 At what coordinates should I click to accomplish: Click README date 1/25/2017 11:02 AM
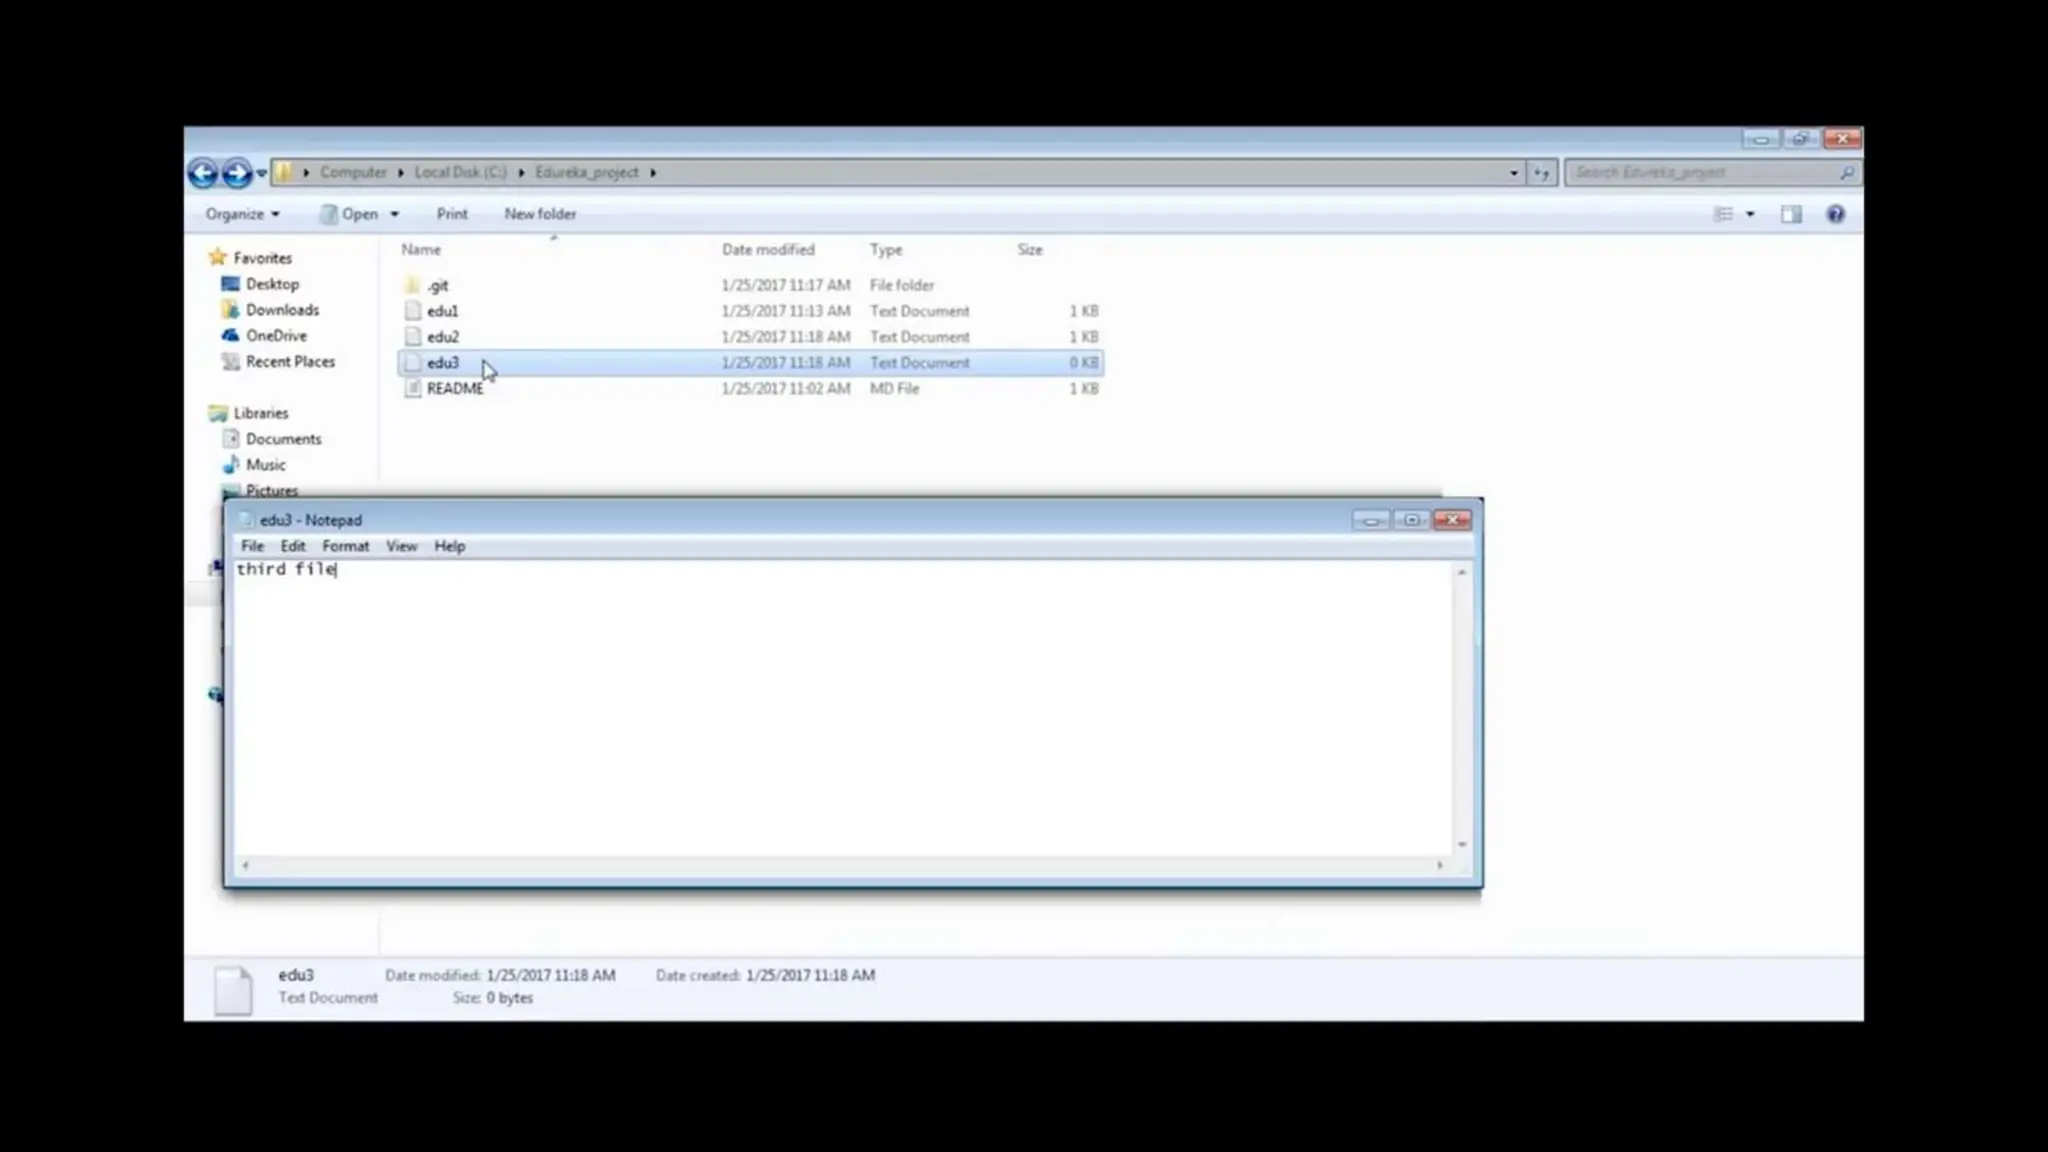pyautogui.click(x=785, y=389)
